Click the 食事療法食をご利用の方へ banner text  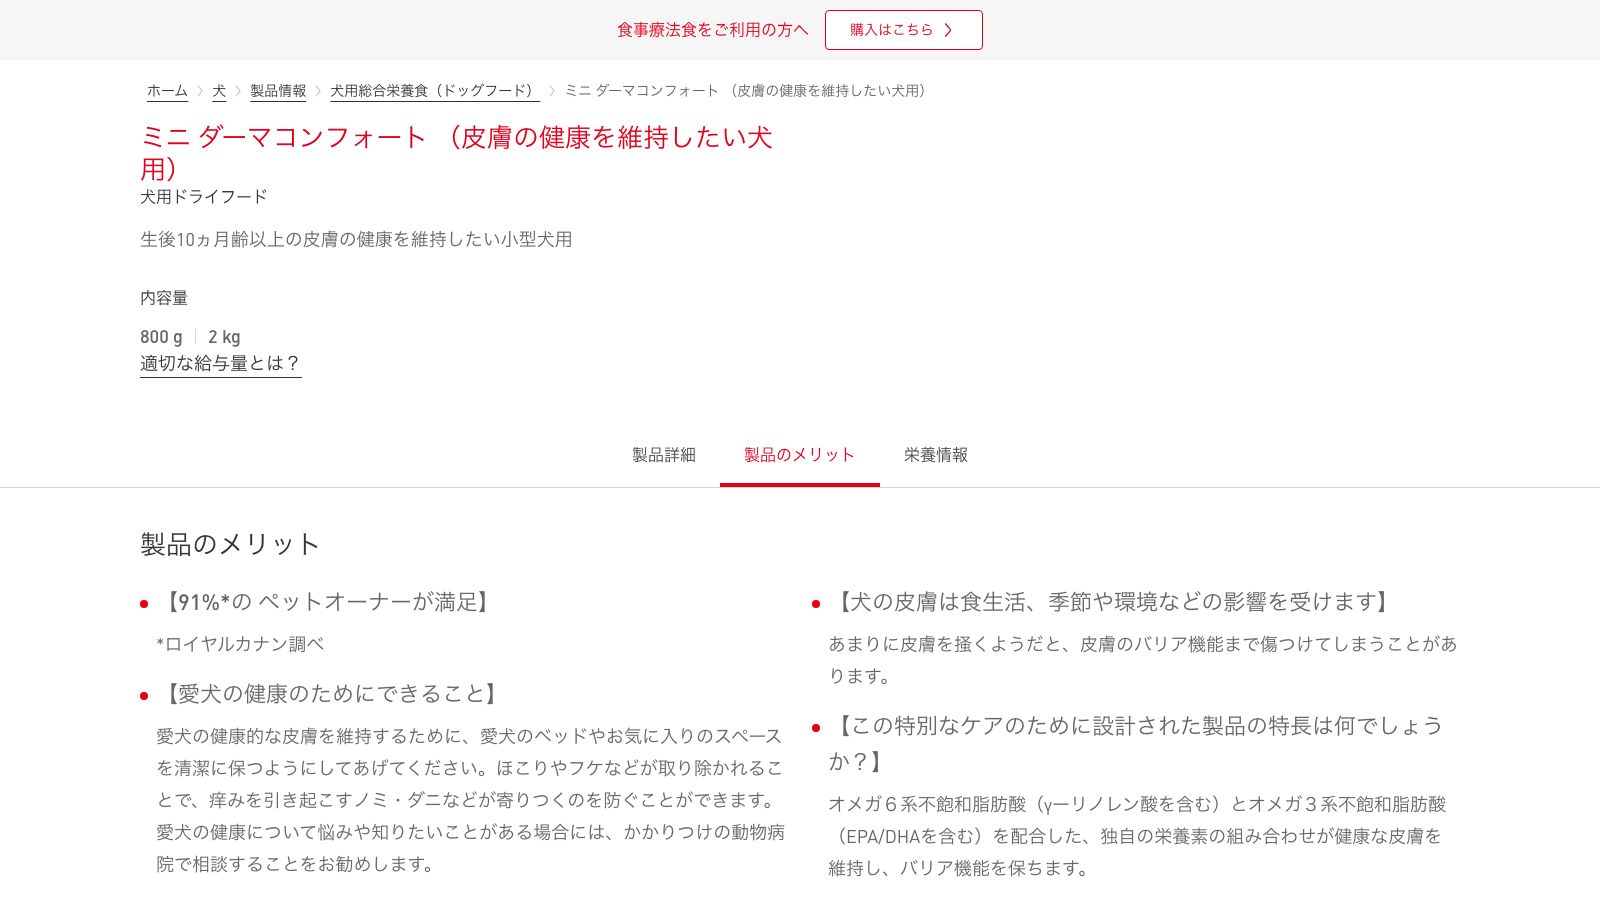click(x=713, y=30)
